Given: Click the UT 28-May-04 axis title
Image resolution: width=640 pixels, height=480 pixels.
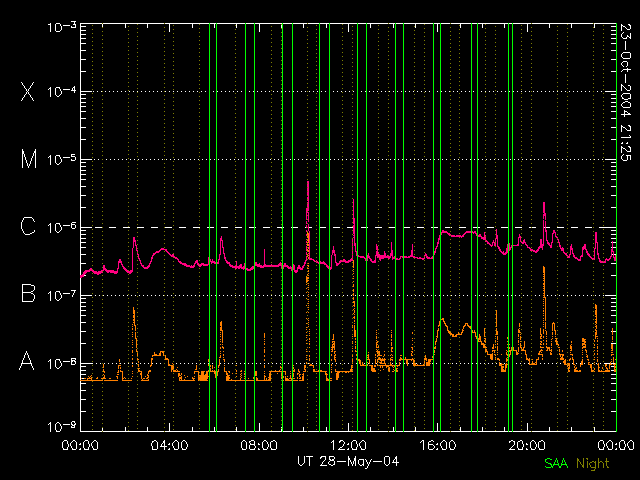Looking at the screenshot, I should tap(348, 461).
